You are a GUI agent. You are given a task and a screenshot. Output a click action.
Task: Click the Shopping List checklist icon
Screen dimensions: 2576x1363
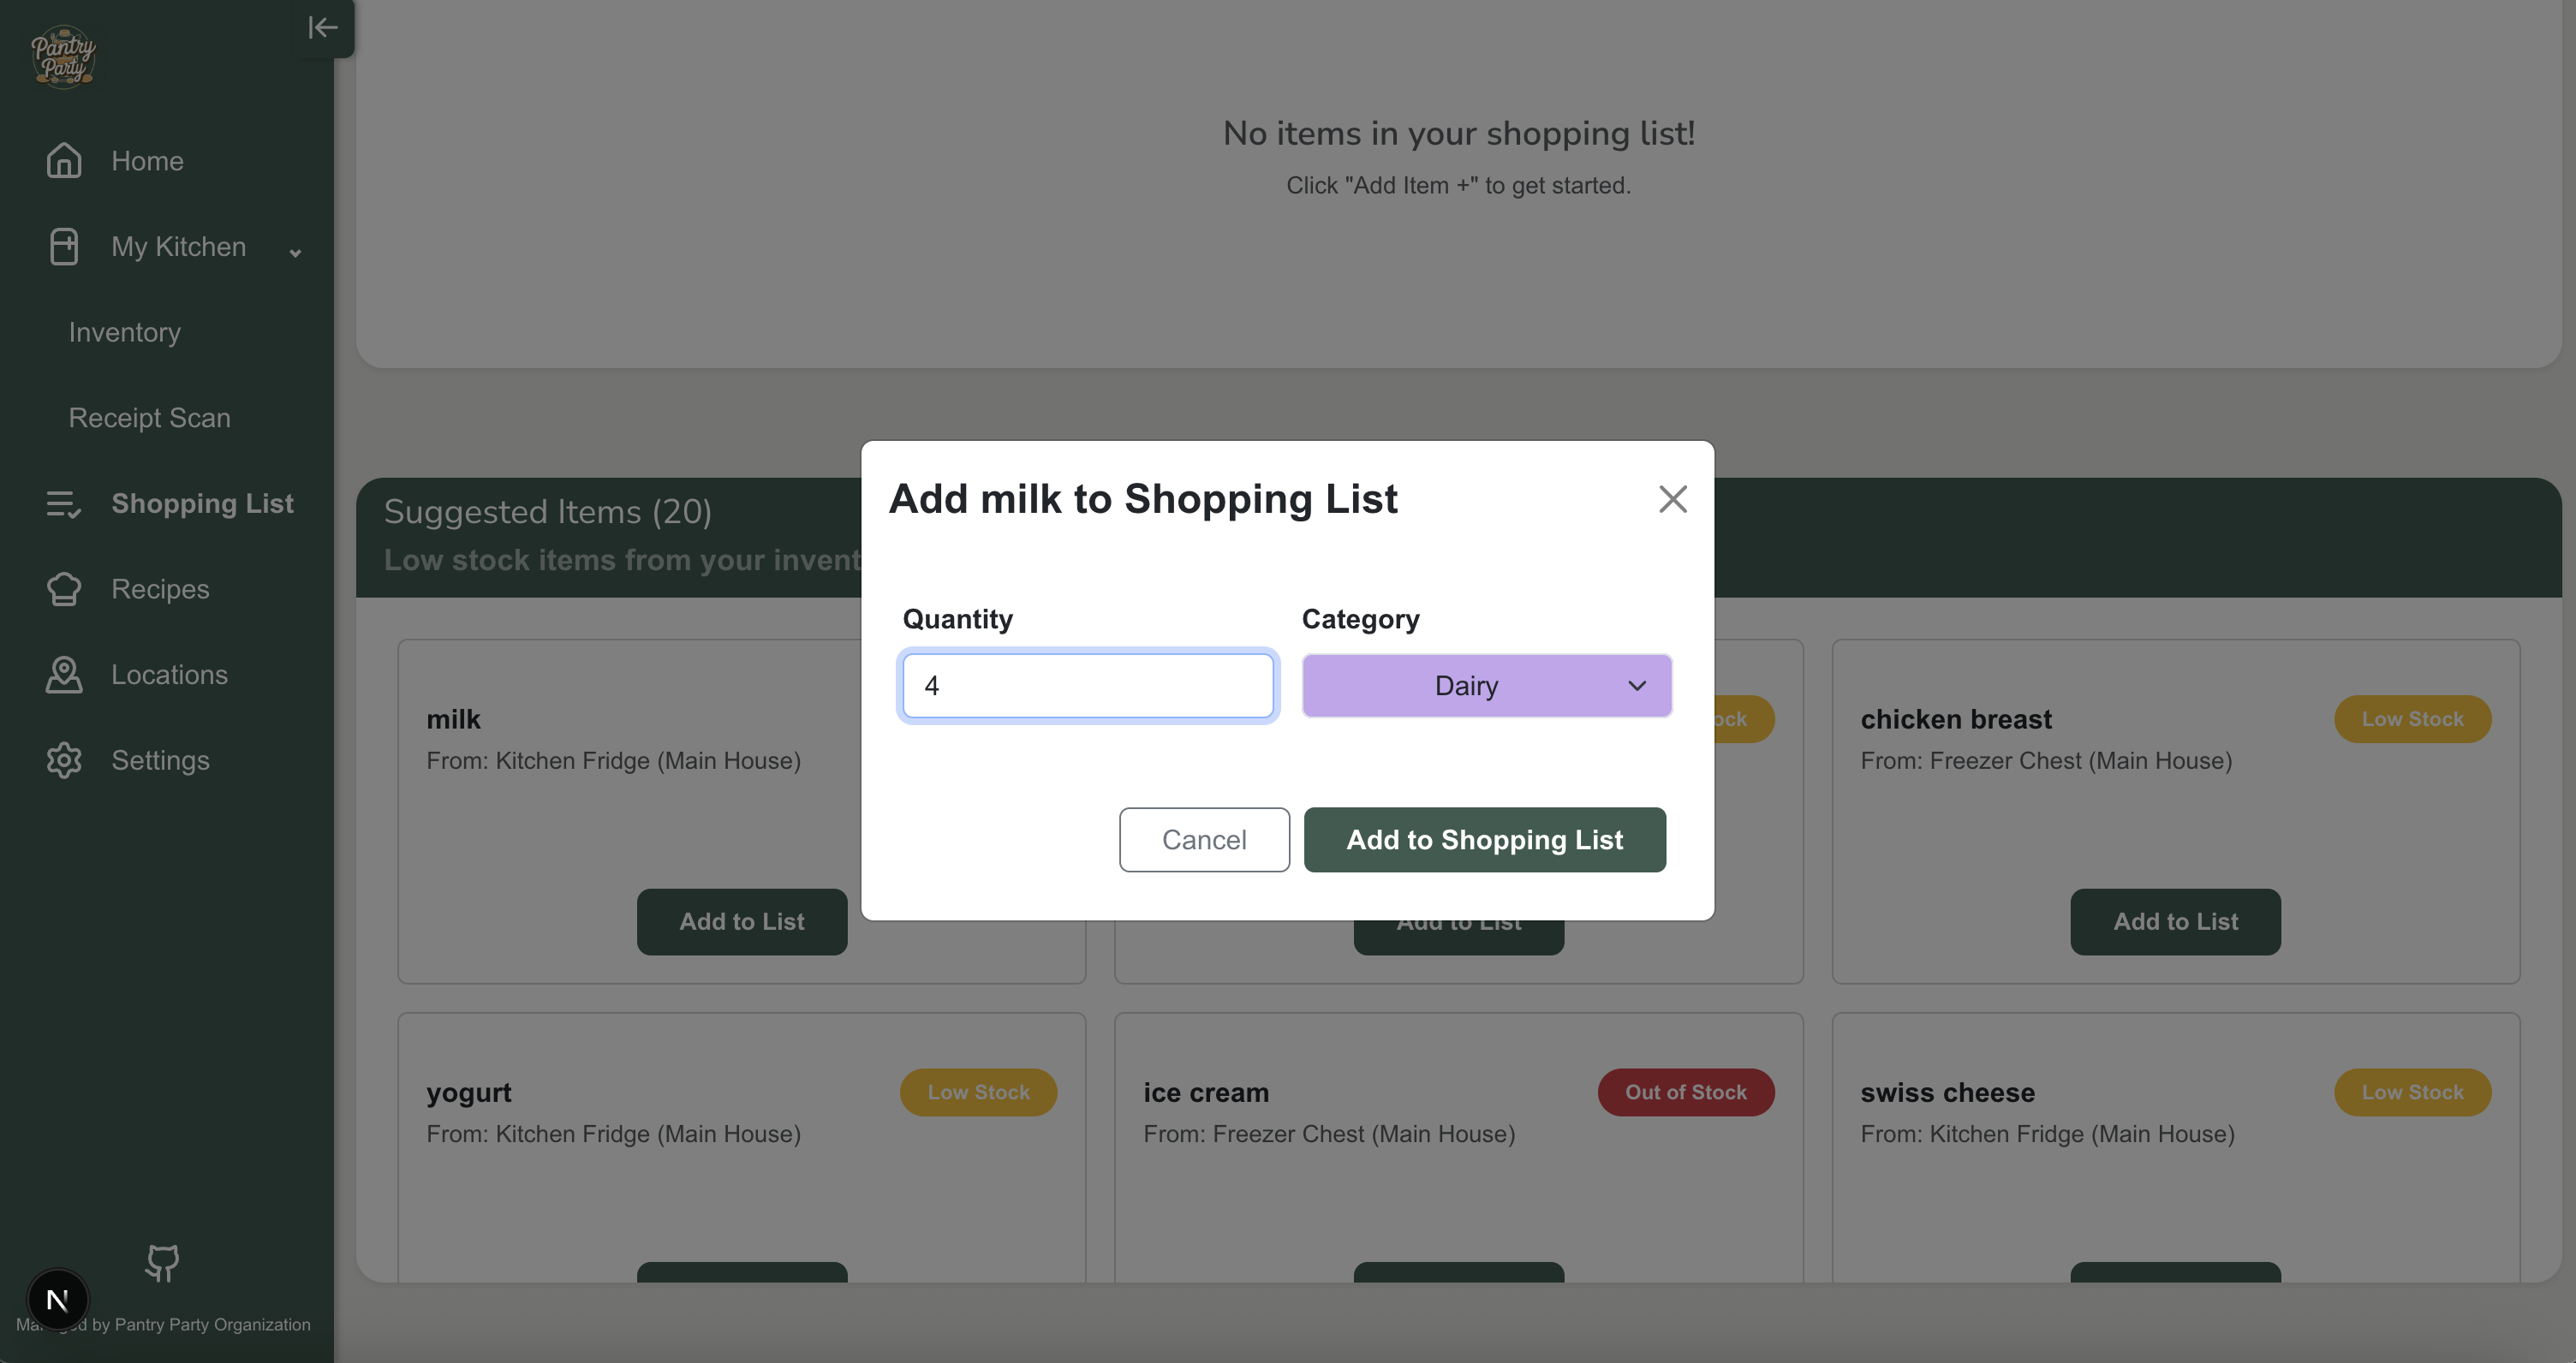(x=64, y=504)
